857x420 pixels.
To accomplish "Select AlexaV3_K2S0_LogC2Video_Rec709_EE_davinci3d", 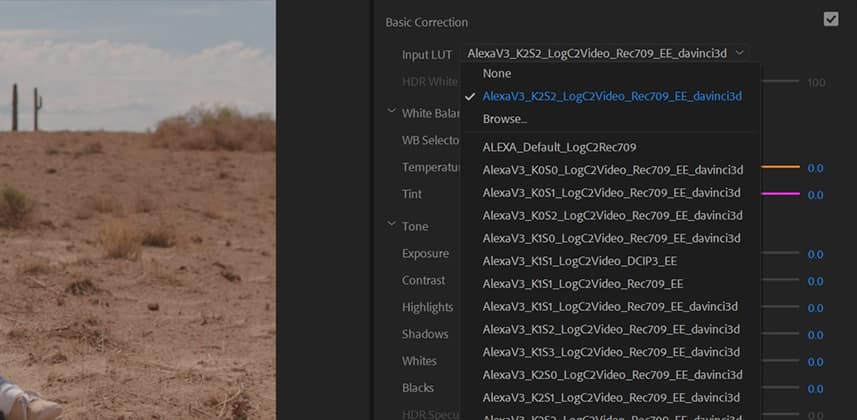I will [x=611, y=375].
